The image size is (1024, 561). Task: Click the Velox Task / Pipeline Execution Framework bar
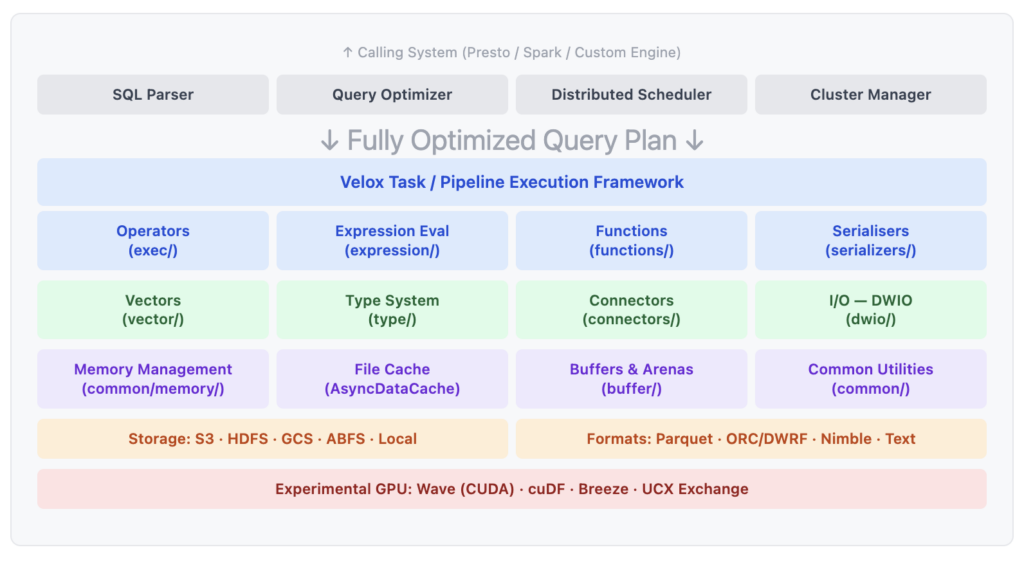point(512,182)
